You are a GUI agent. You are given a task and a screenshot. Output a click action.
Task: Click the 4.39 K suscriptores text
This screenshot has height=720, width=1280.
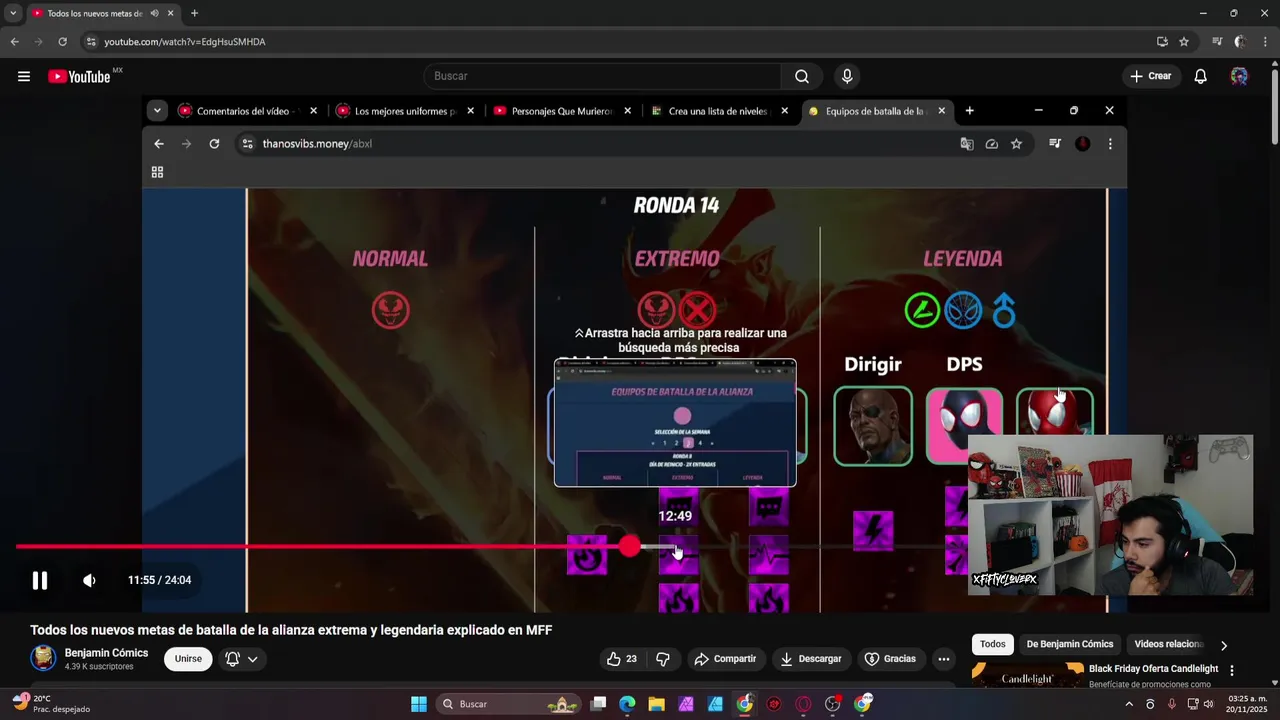coord(99,667)
